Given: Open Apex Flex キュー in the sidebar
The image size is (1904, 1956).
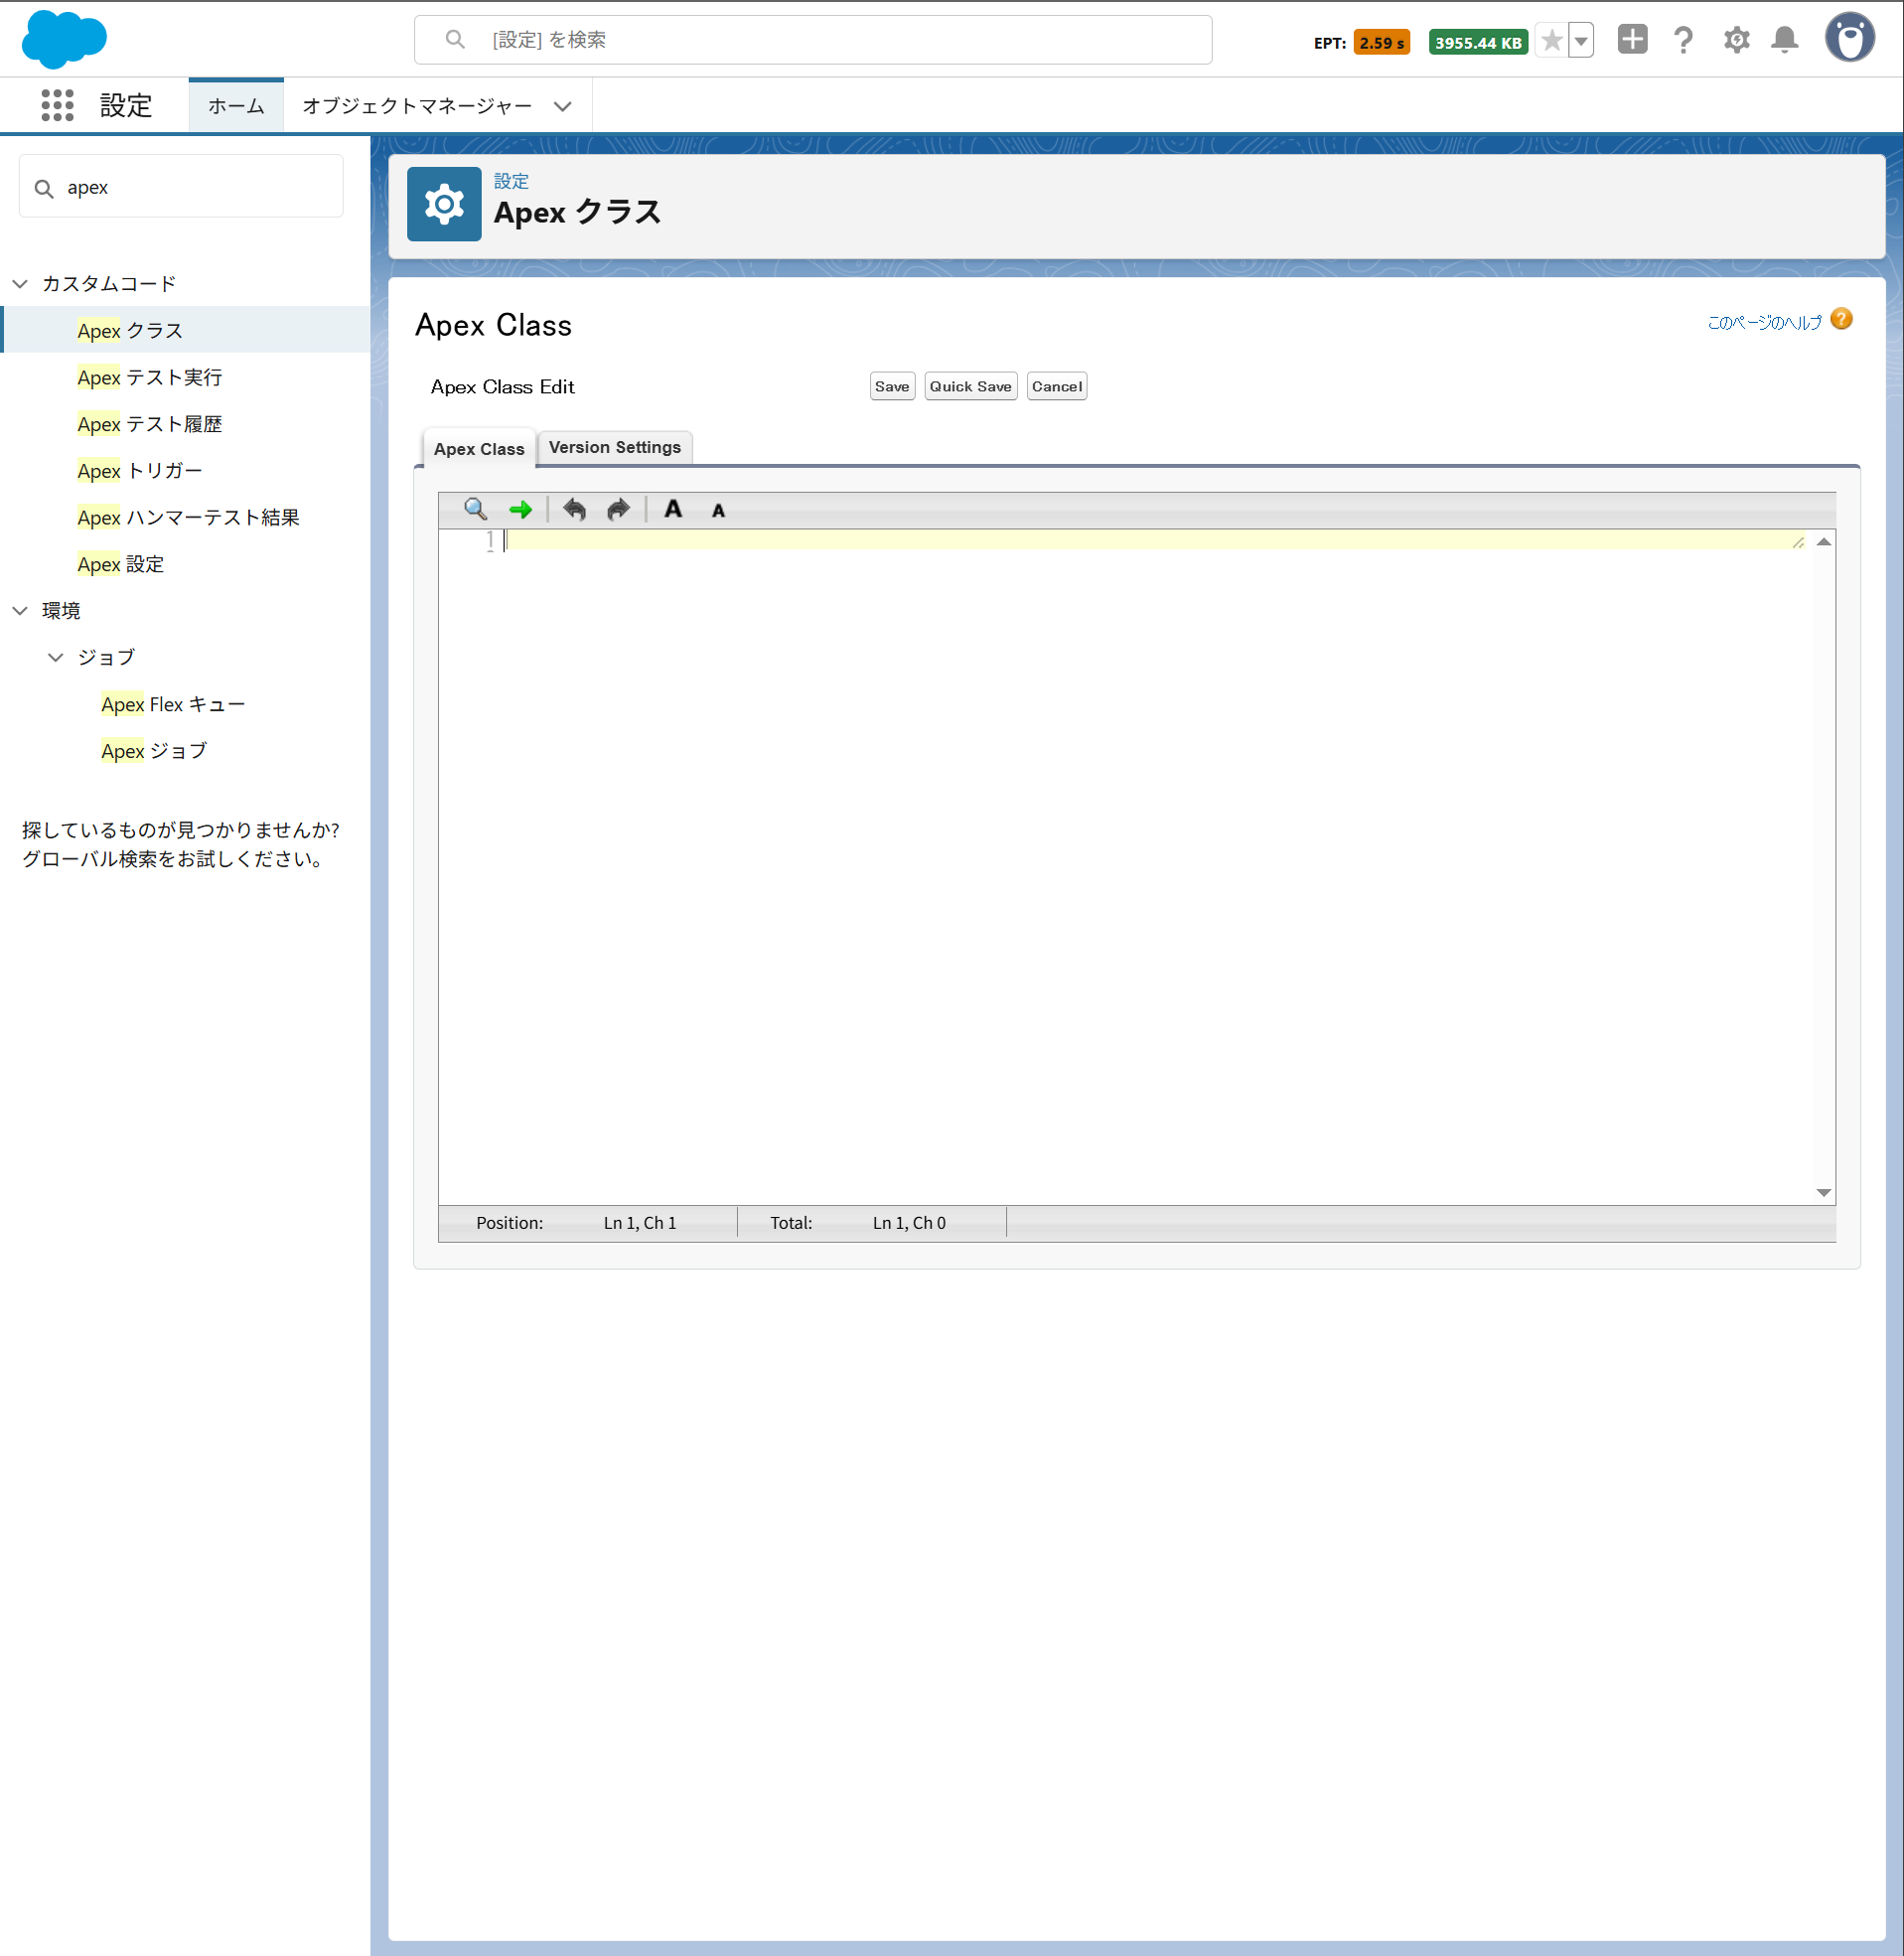Looking at the screenshot, I should click(x=173, y=705).
